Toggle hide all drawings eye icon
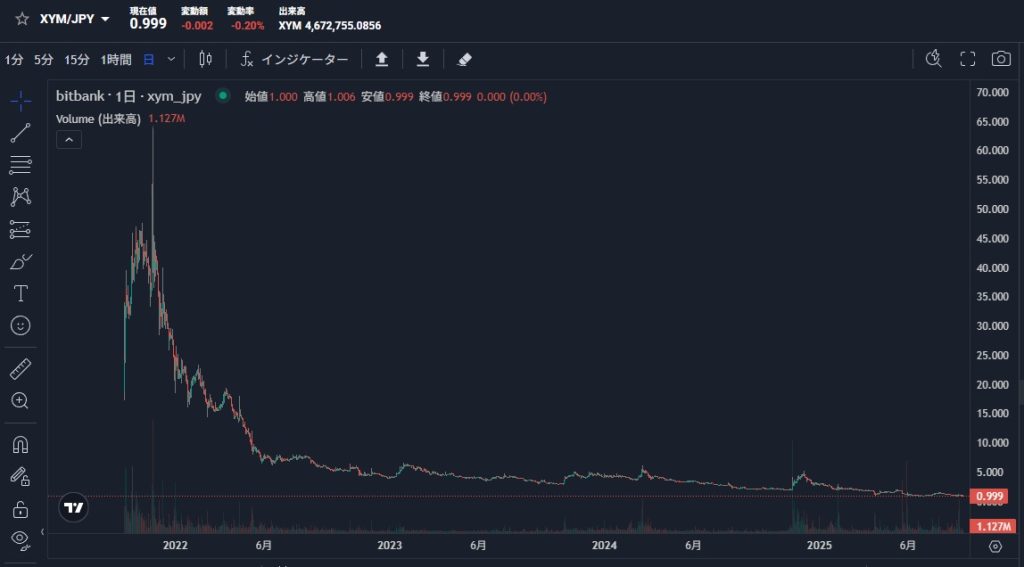 pos(20,539)
